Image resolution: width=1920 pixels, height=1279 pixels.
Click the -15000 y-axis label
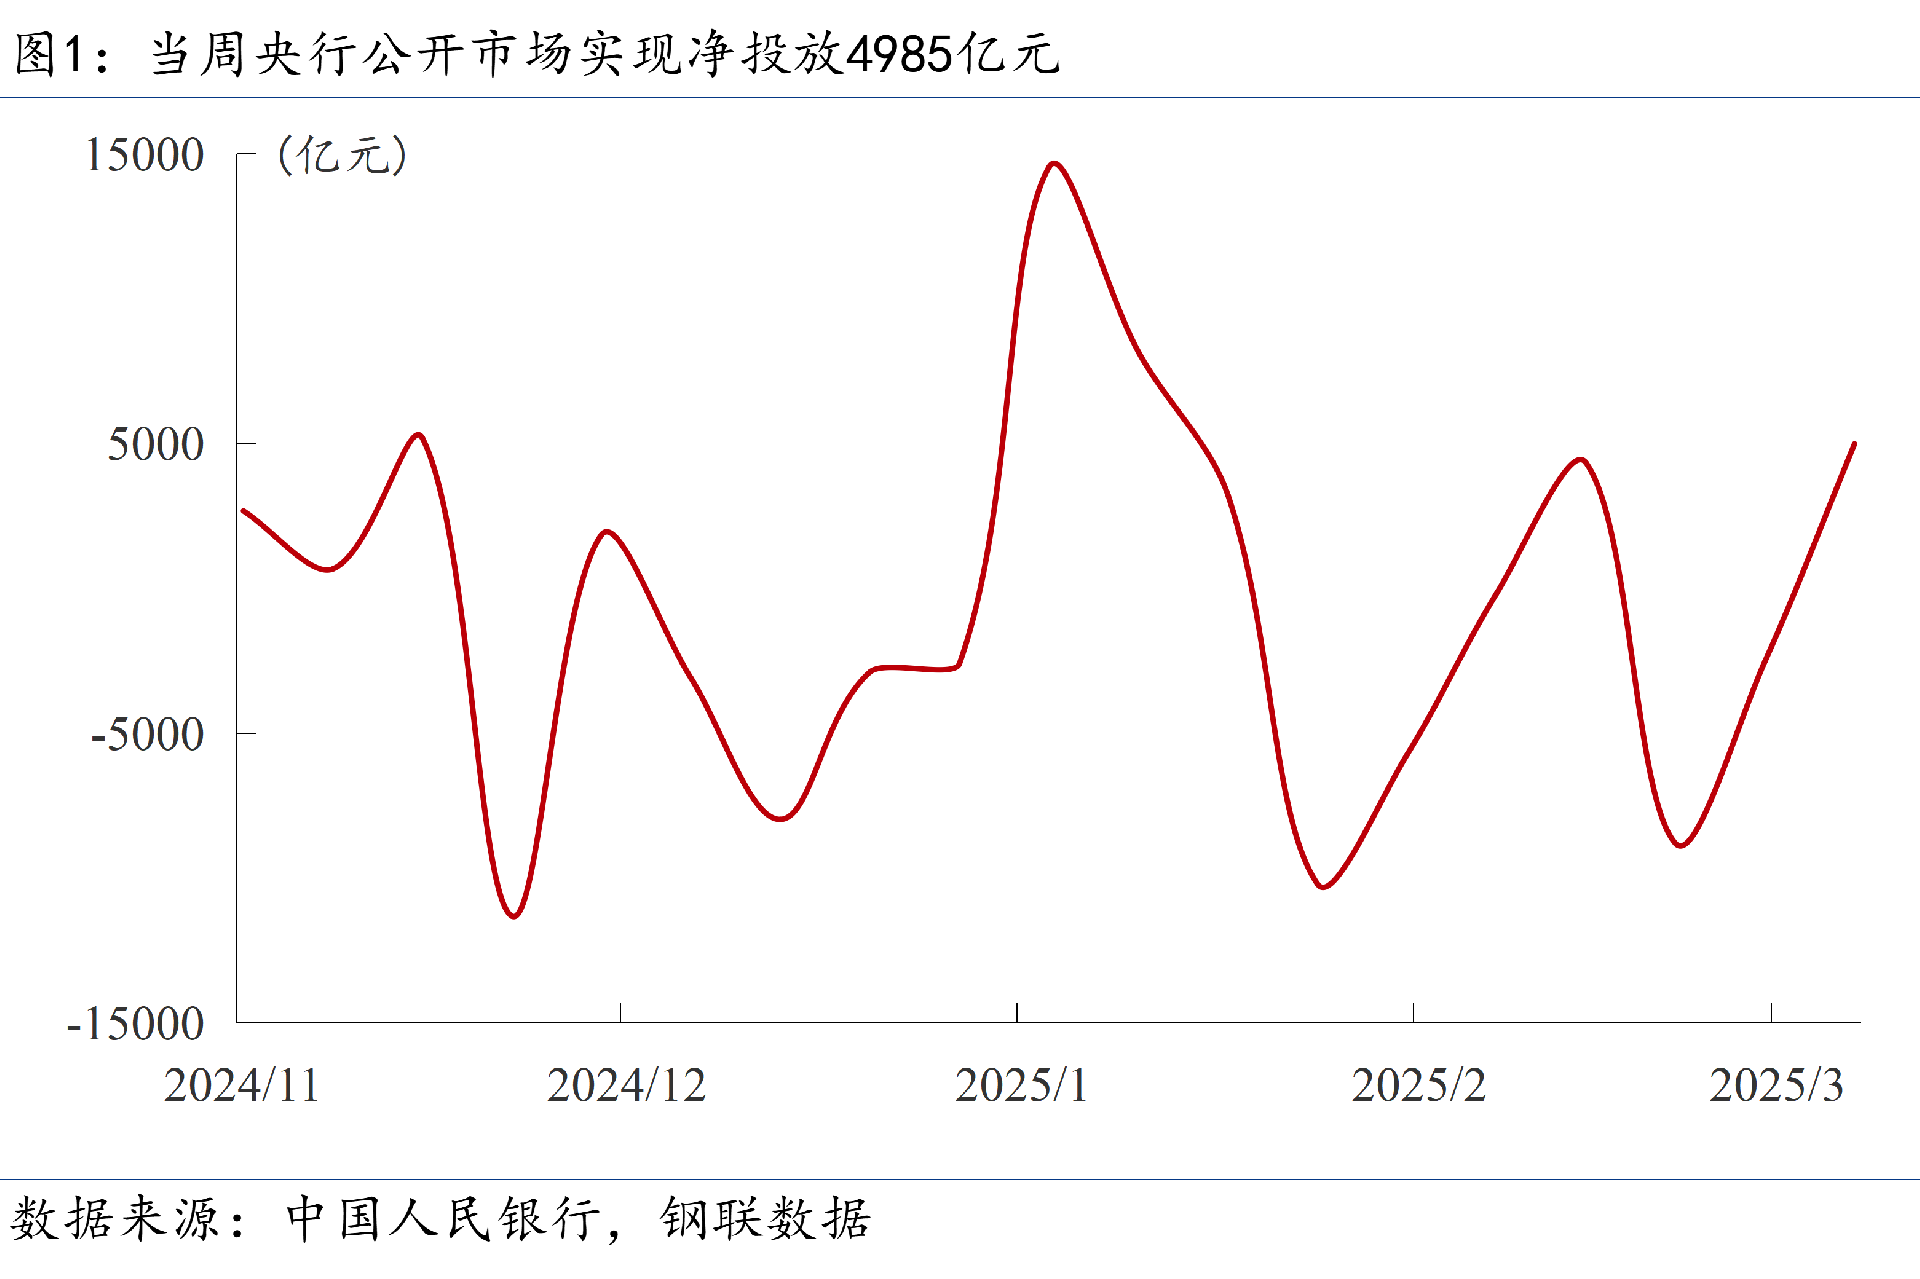click(x=135, y=1024)
